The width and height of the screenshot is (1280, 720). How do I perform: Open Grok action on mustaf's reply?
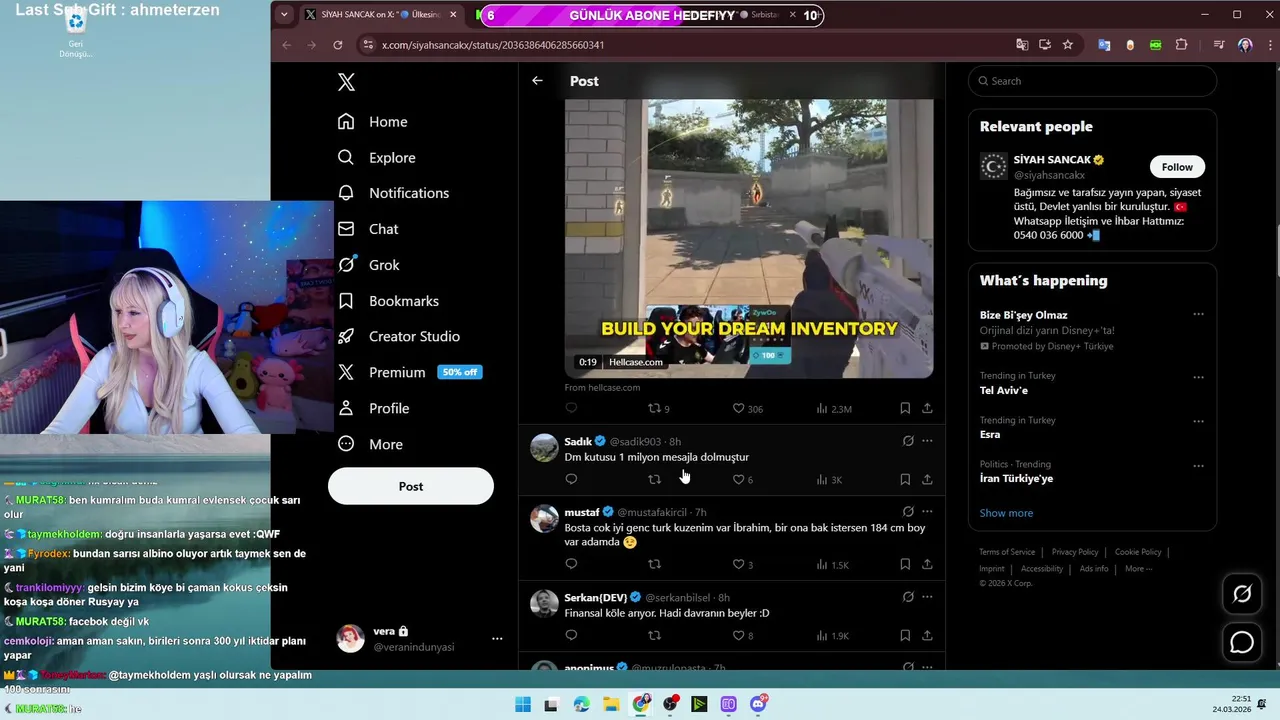pos(908,512)
